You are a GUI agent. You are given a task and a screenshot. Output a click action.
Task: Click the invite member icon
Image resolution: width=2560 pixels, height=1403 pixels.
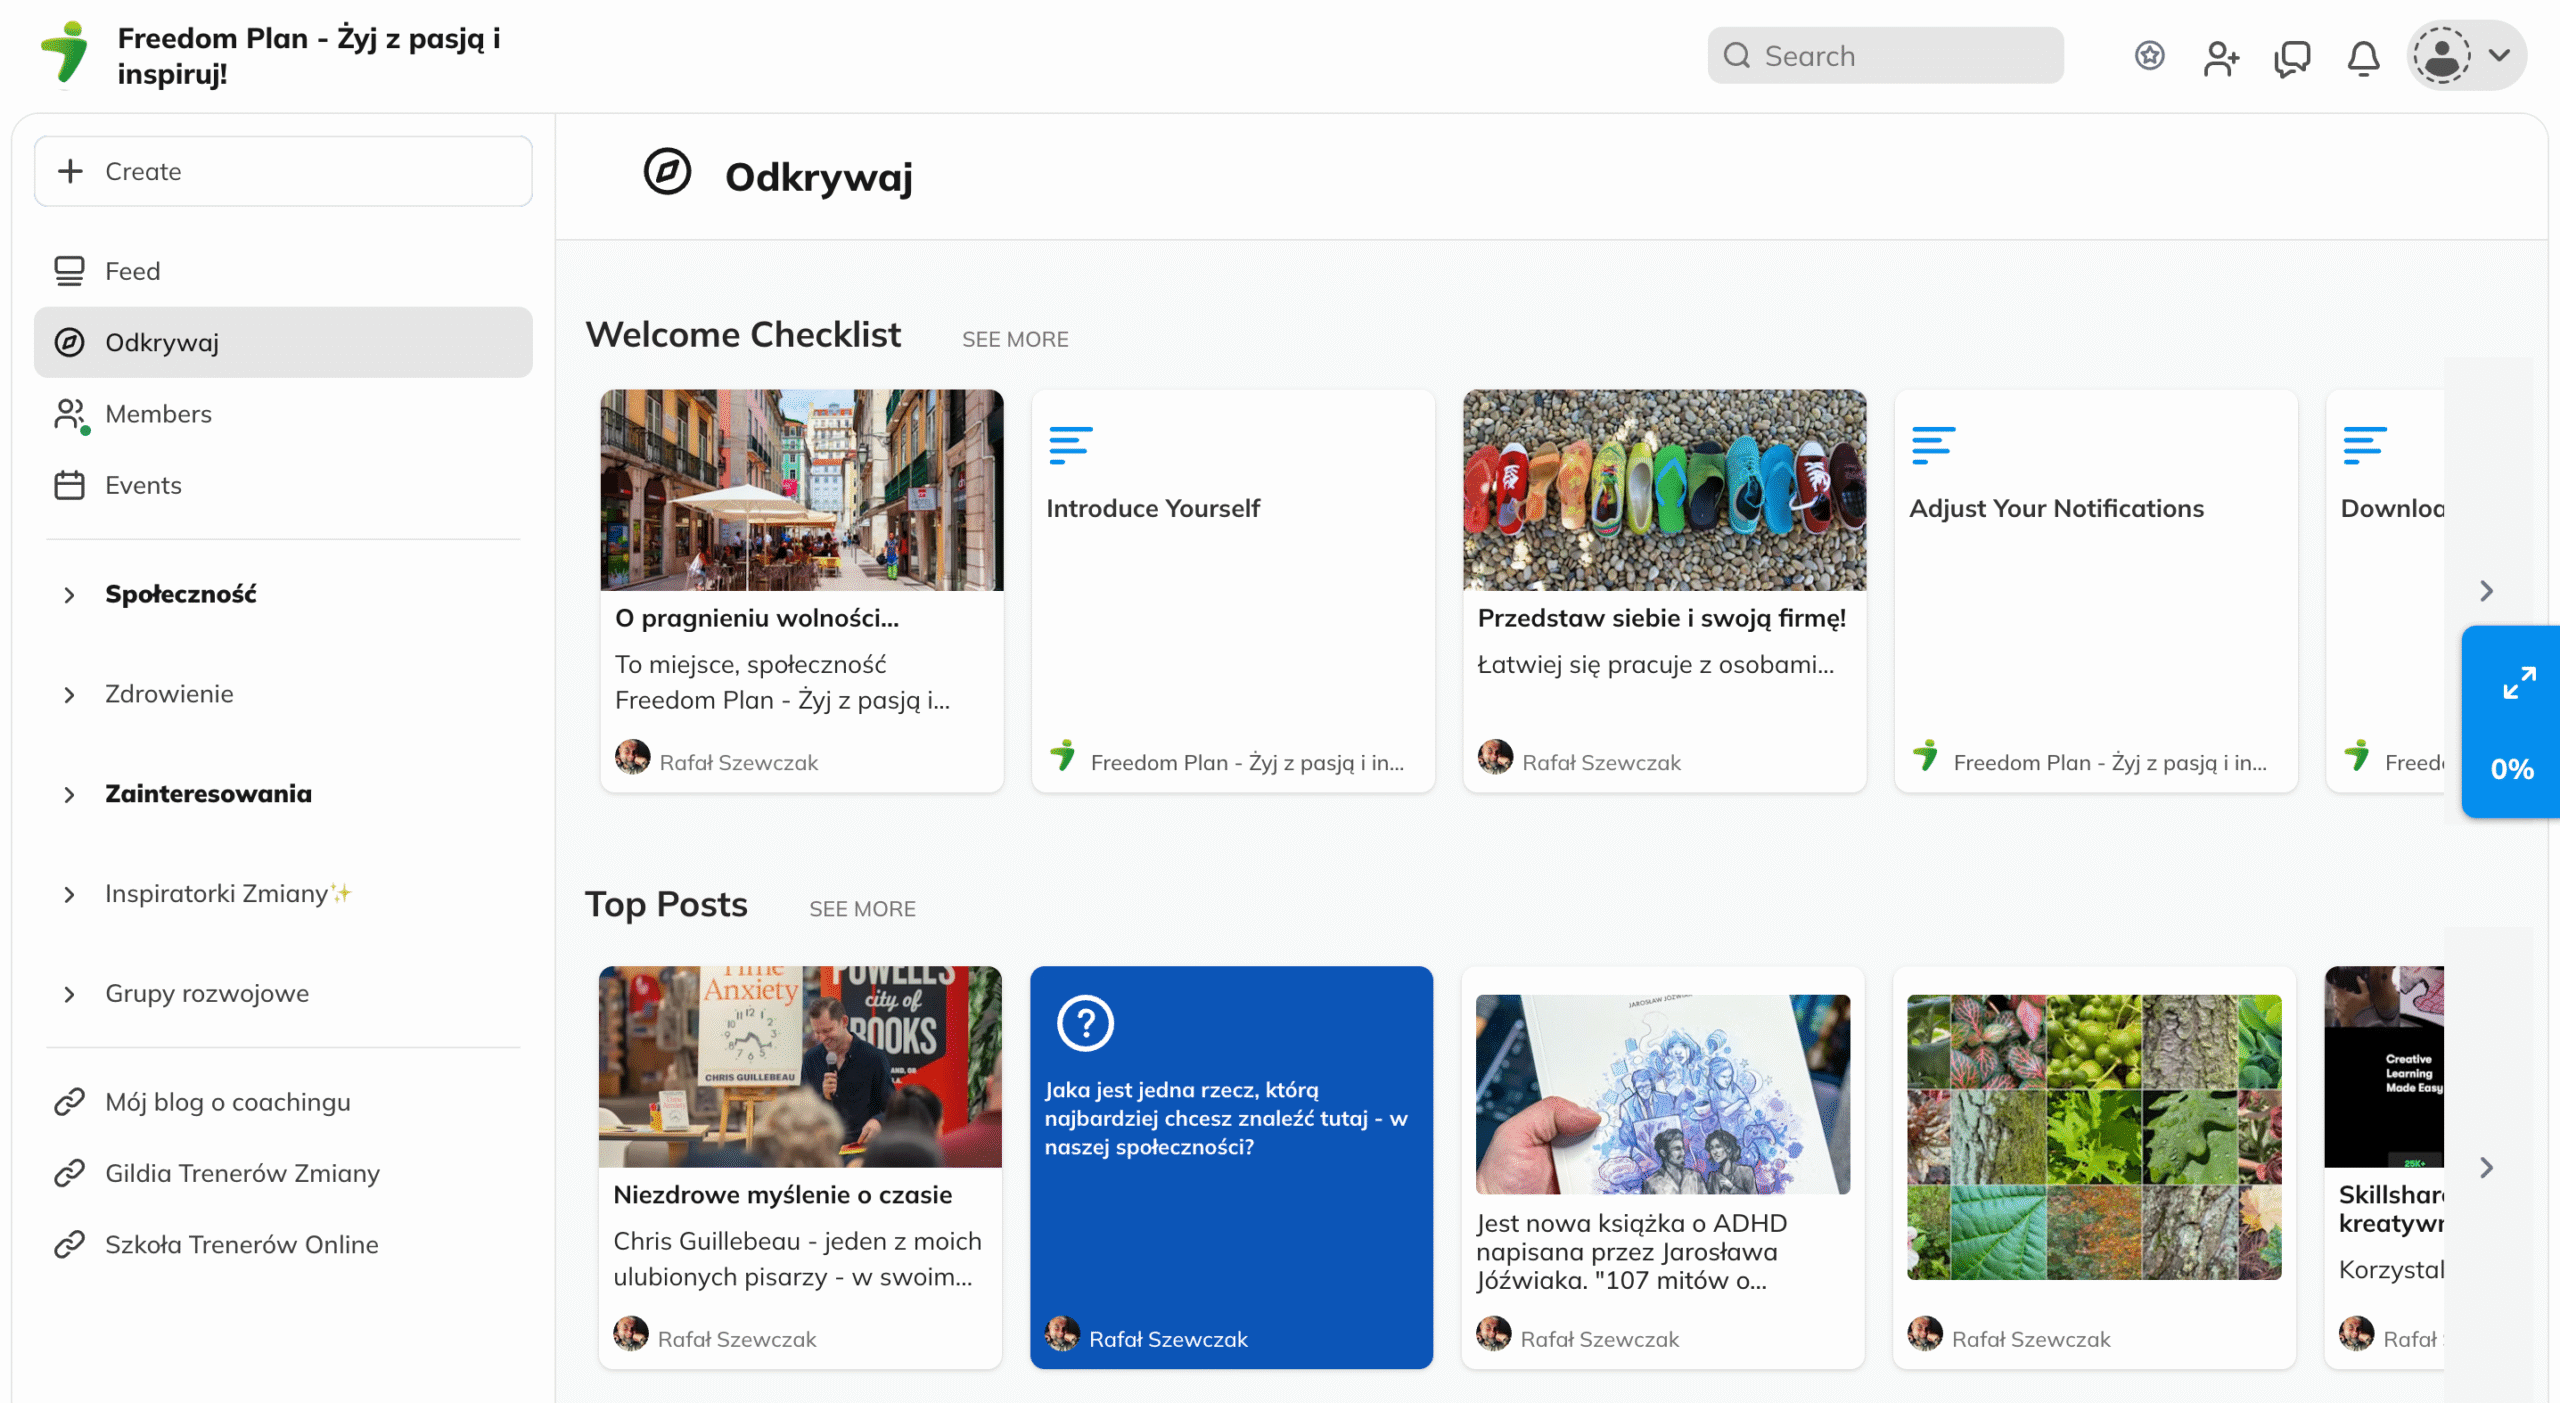point(2220,57)
